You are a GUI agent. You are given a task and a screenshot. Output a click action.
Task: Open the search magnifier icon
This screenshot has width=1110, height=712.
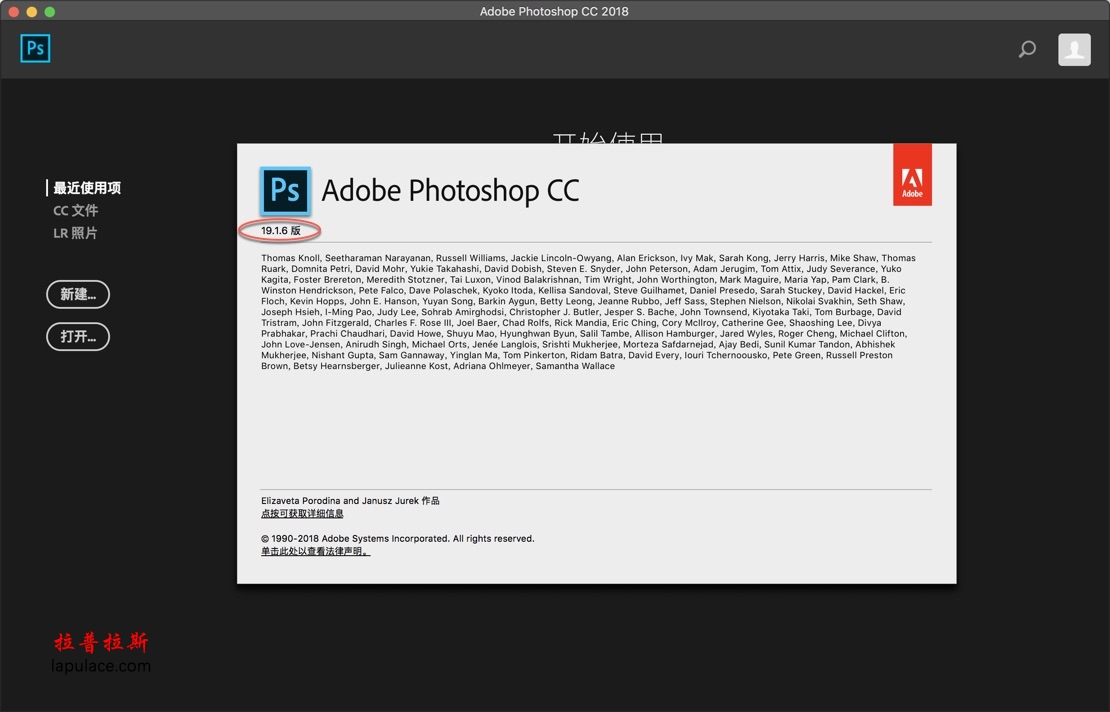[1027, 49]
